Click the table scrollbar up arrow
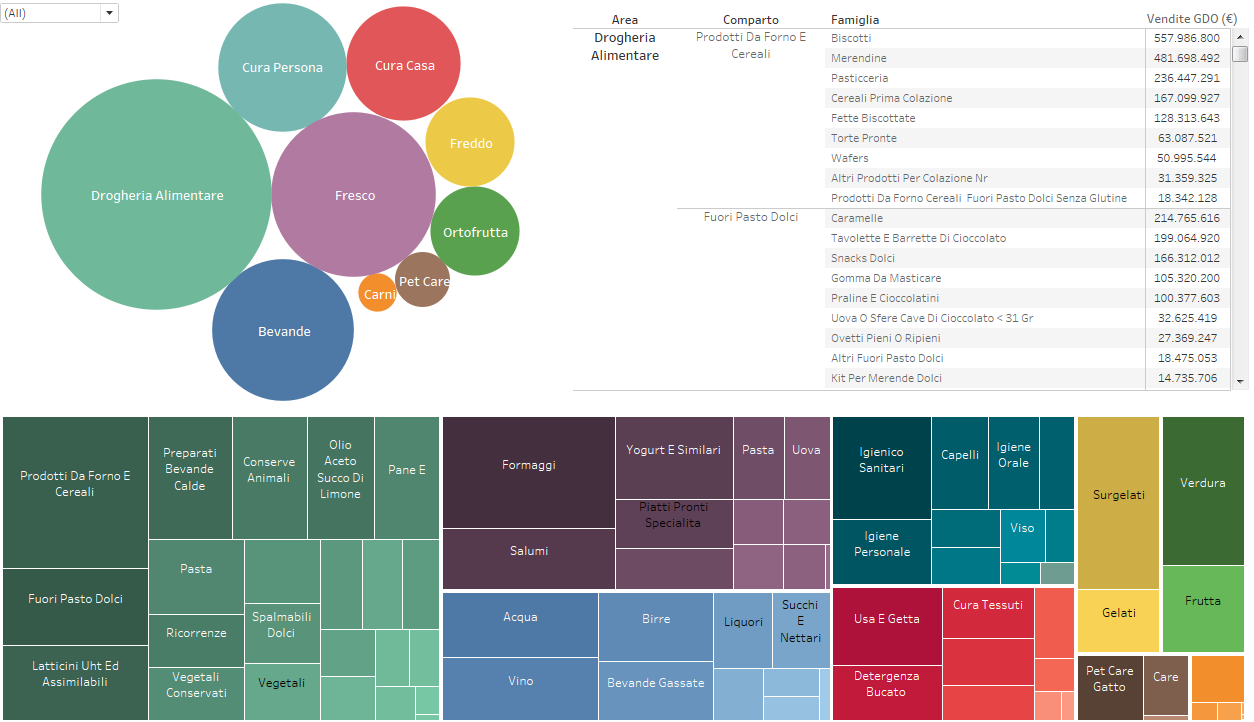Image resolution: width=1254 pixels, height=722 pixels. (1240, 37)
